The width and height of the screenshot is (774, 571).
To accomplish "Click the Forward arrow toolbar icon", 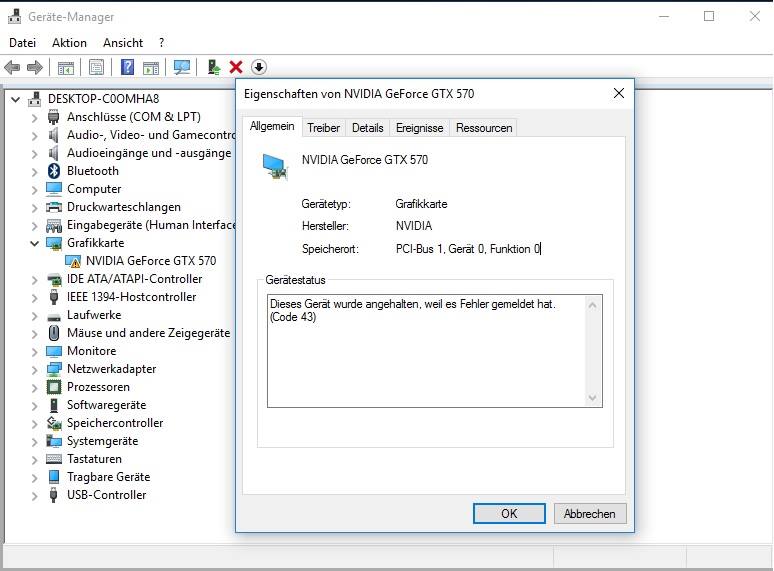I will point(35,67).
